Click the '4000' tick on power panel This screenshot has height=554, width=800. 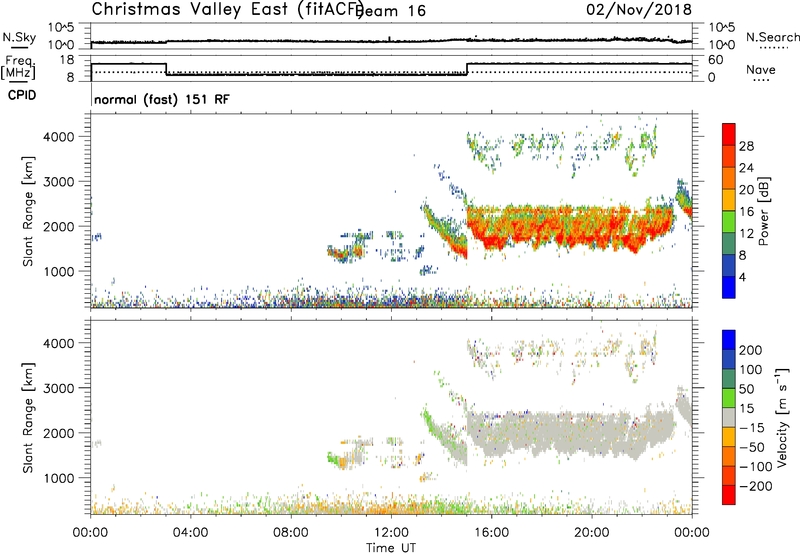pyautogui.click(x=58, y=137)
